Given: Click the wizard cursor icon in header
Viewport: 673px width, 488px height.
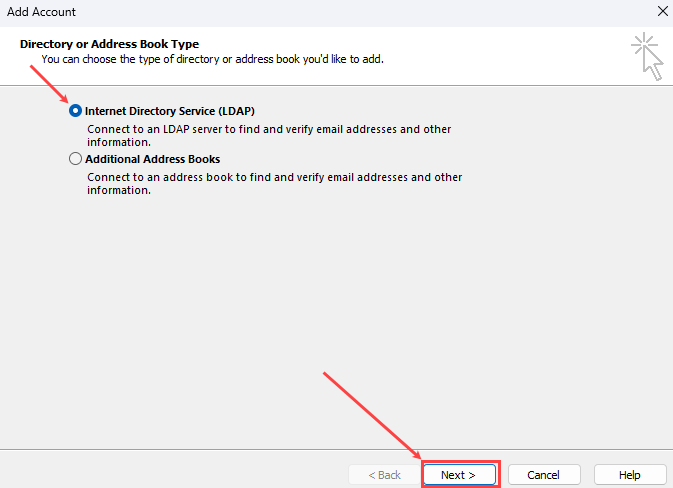Looking at the screenshot, I should pyautogui.click(x=651, y=63).
